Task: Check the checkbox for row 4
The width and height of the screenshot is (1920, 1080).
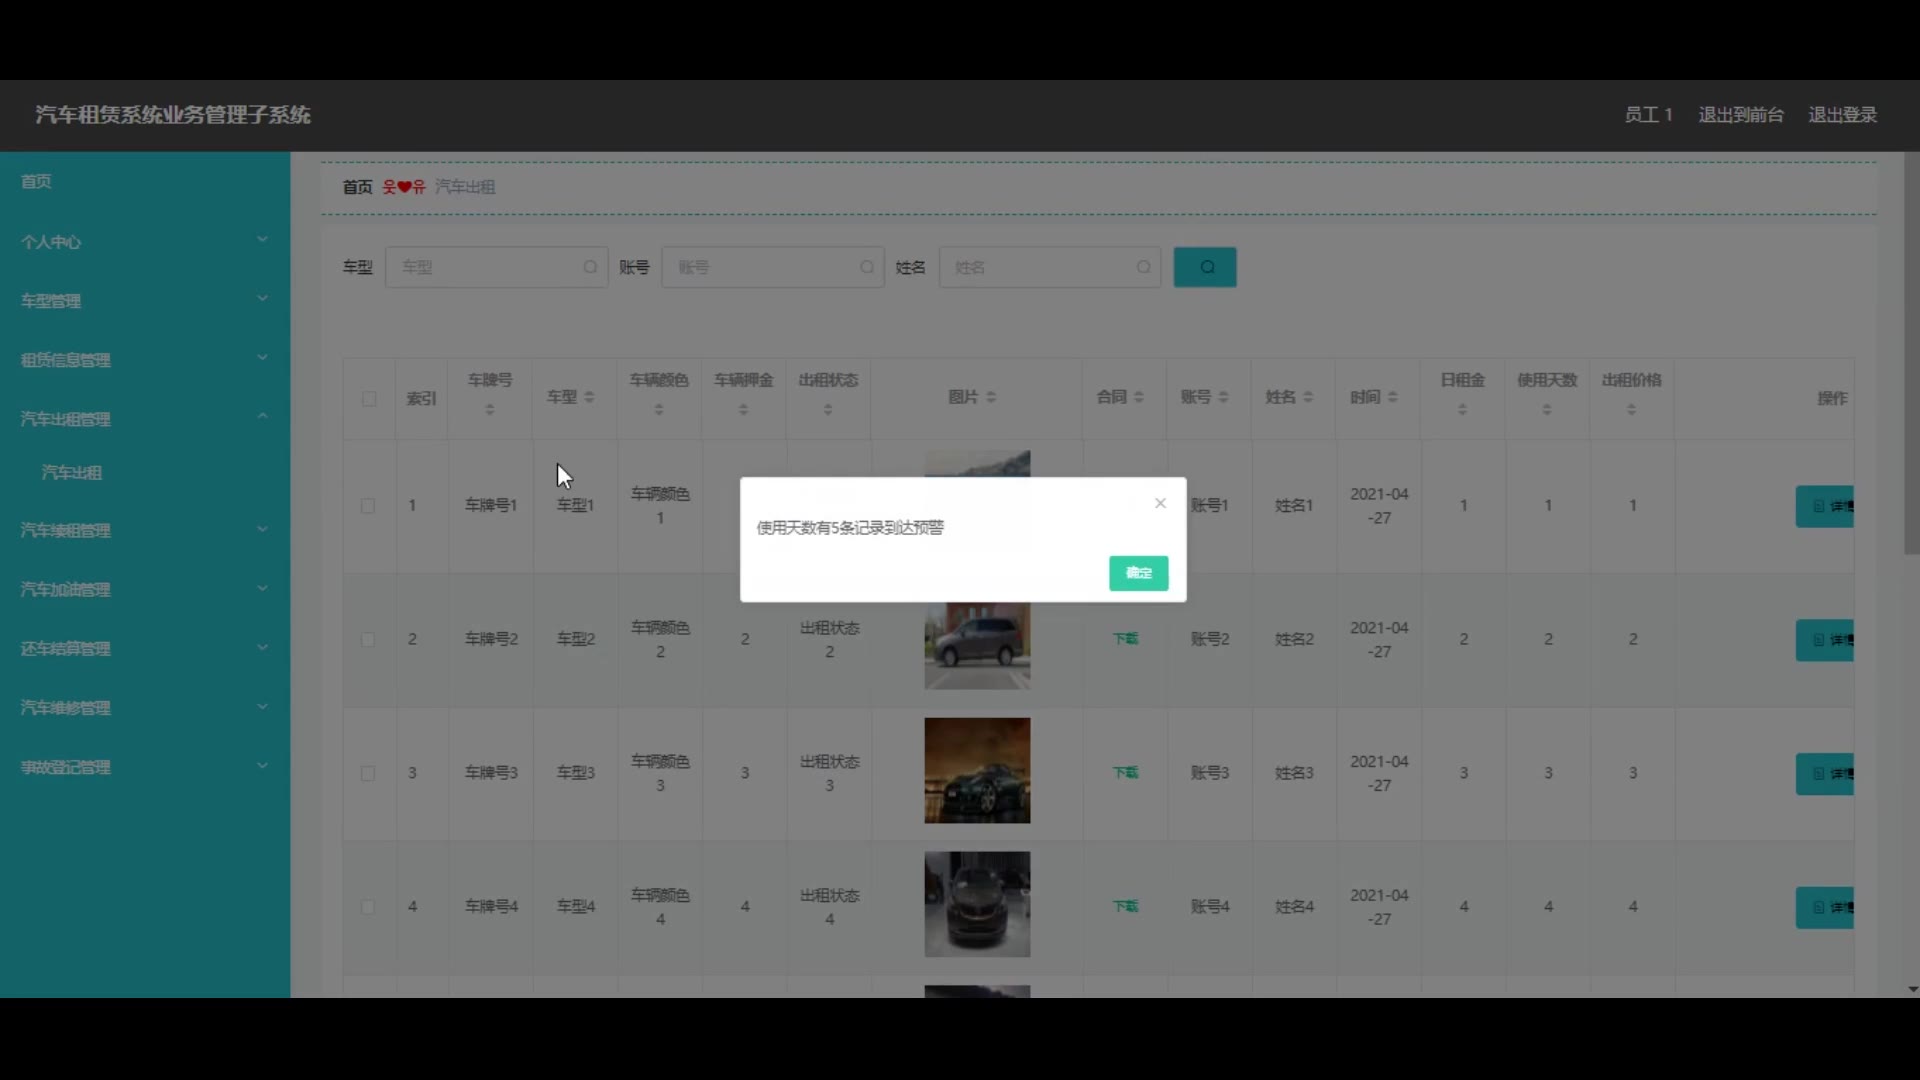Action: pyautogui.click(x=368, y=907)
